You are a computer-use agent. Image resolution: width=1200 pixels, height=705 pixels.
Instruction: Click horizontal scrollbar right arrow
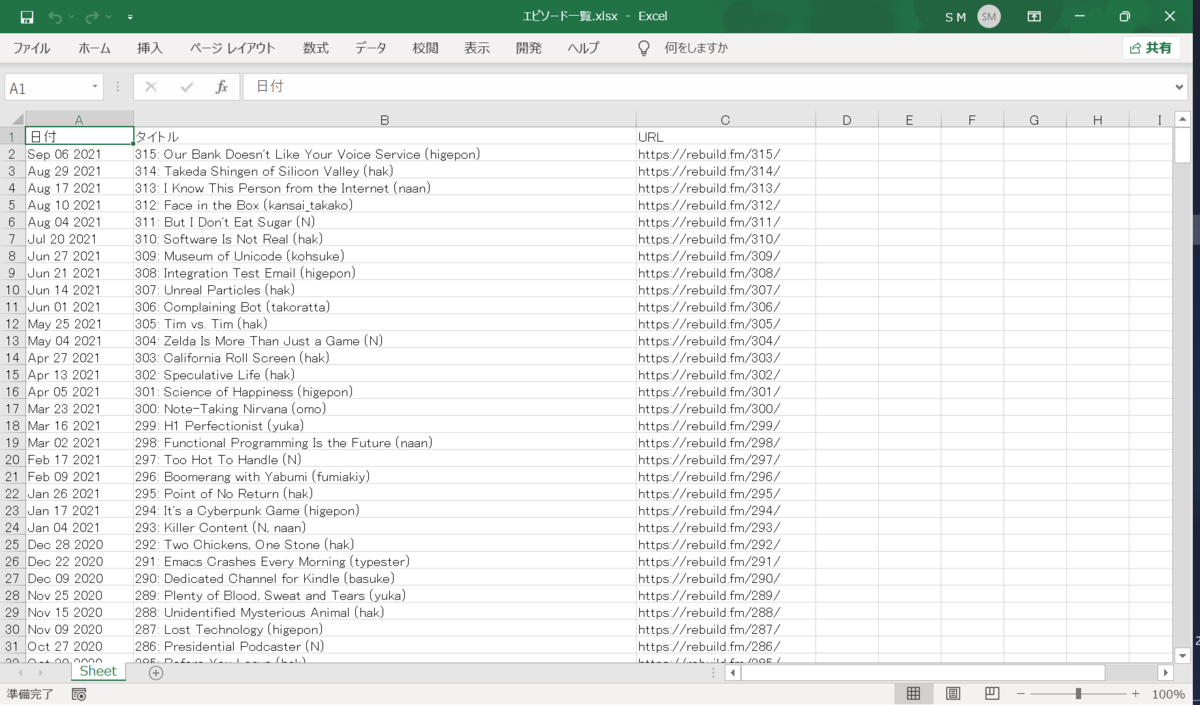tap(1165, 673)
